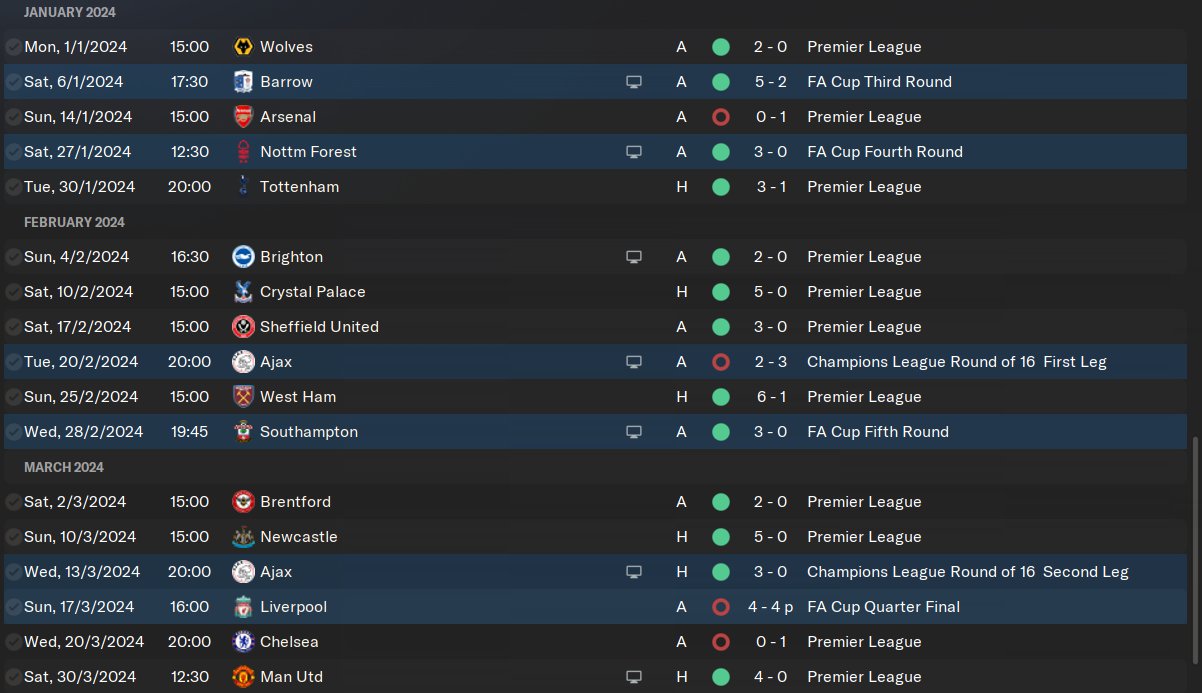Viewport: 1202px width, 693px height.
Task: Click the Man Utd club badge
Action: pyautogui.click(x=242, y=677)
